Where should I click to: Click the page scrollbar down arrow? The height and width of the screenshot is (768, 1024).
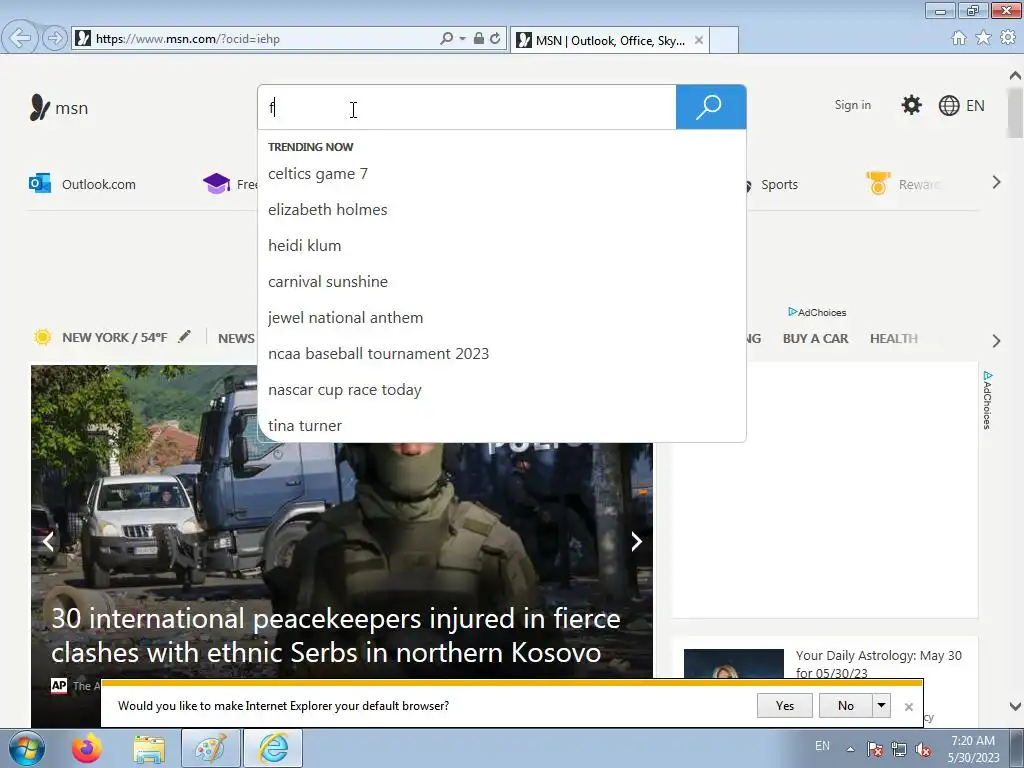tap(1016, 706)
